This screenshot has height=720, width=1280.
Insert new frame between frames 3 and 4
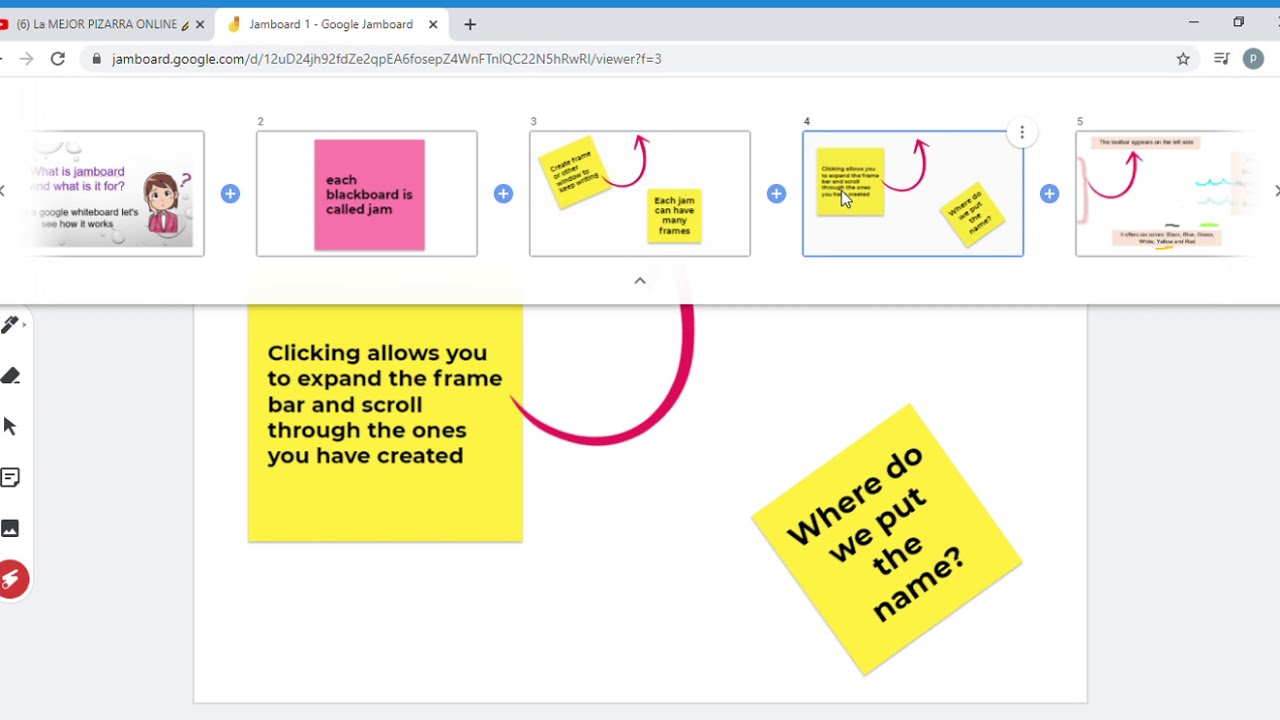tap(776, 193)
